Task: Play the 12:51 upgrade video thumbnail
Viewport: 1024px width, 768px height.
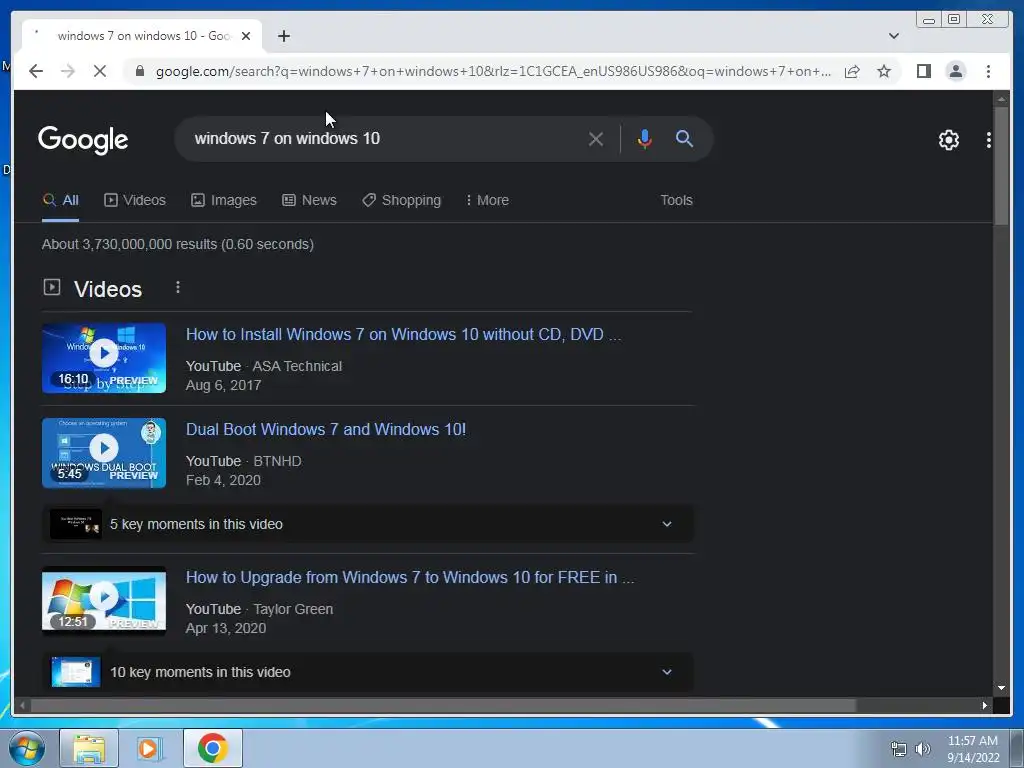Action: [104, 601]
